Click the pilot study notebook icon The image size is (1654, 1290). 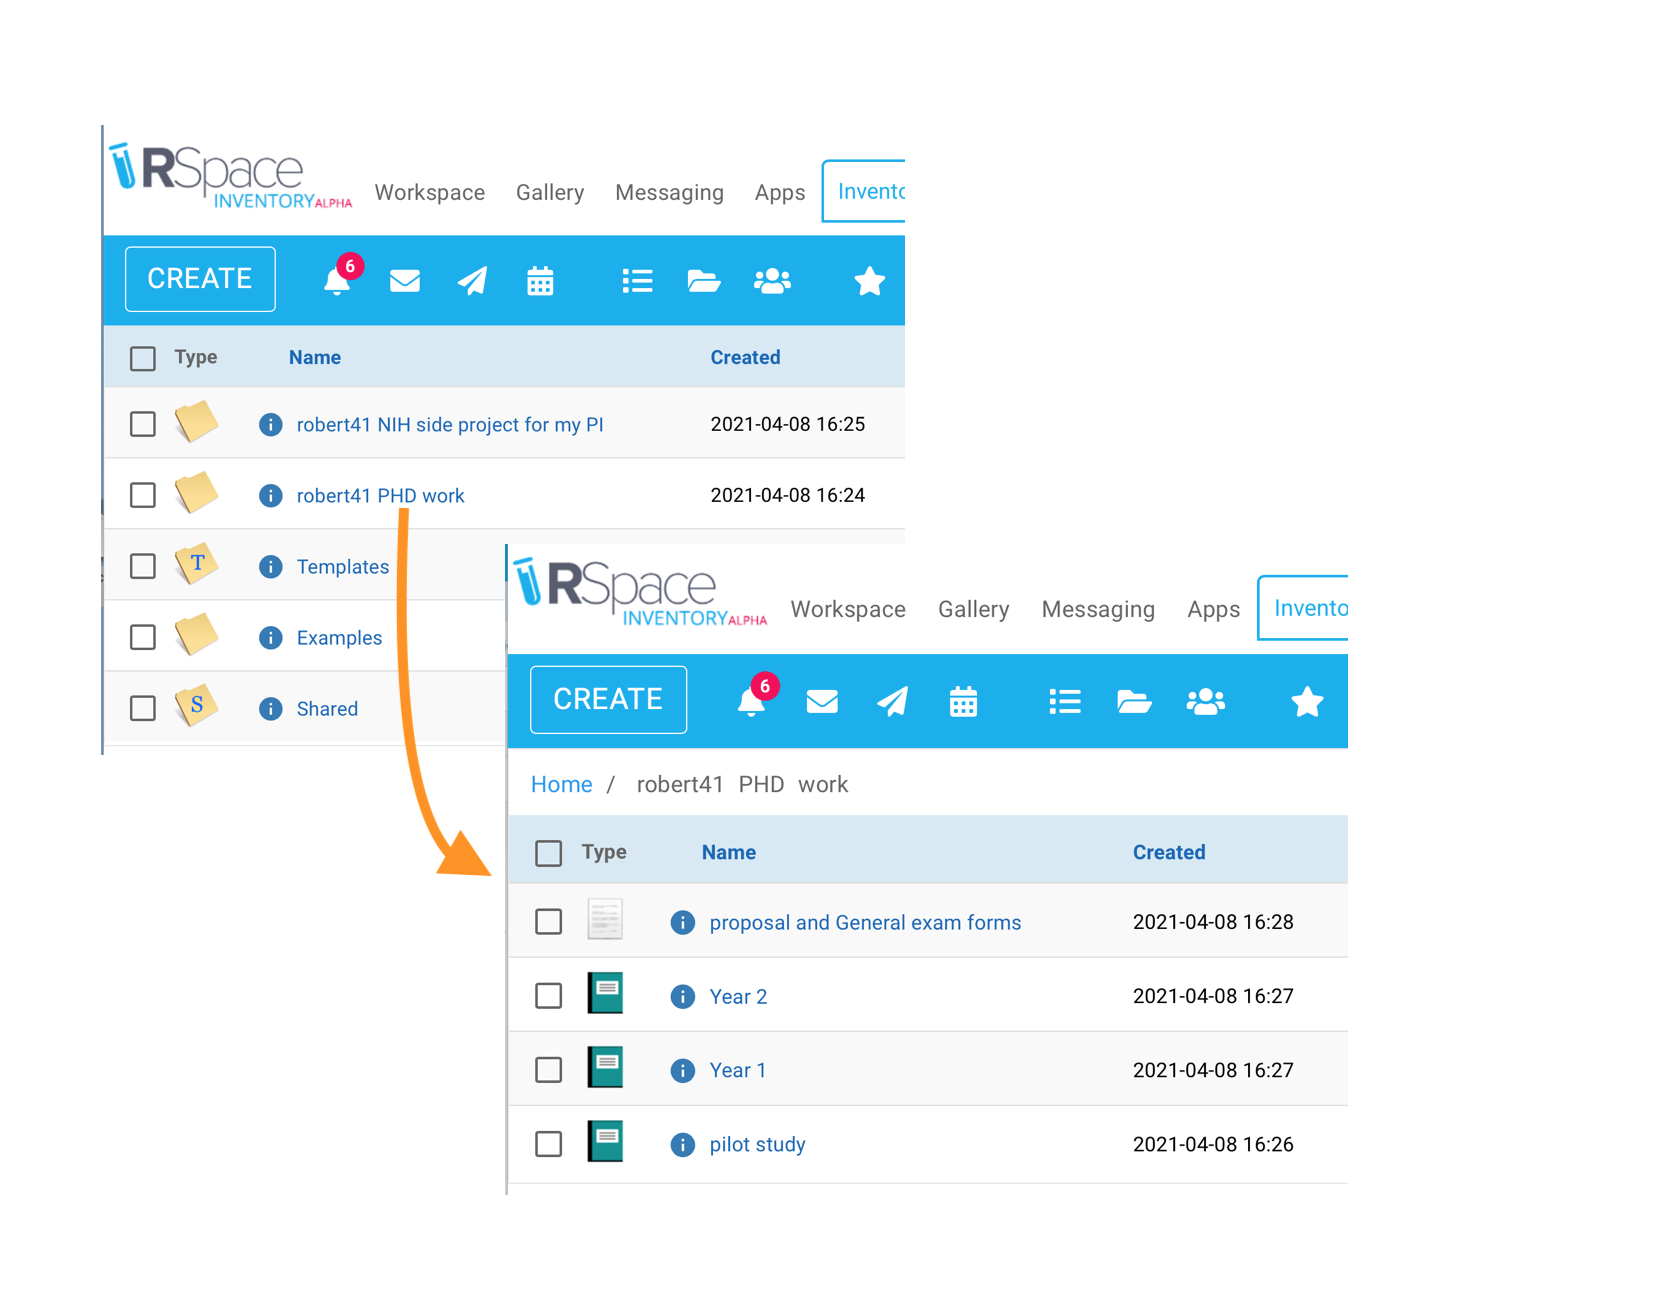pos(605,1141)
